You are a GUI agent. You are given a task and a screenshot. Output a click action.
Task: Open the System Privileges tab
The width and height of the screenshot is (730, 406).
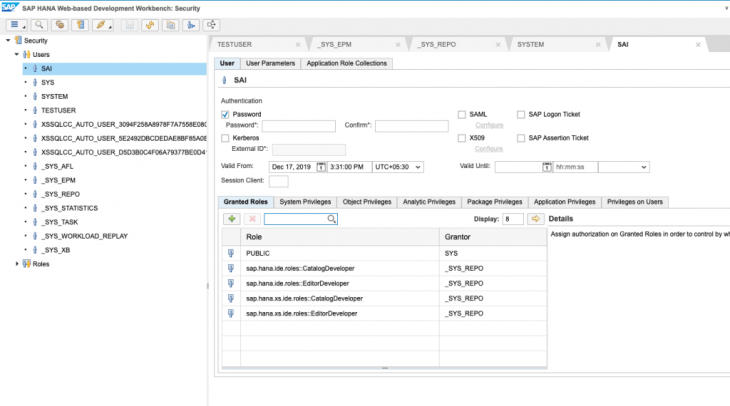tap(305, 202)
